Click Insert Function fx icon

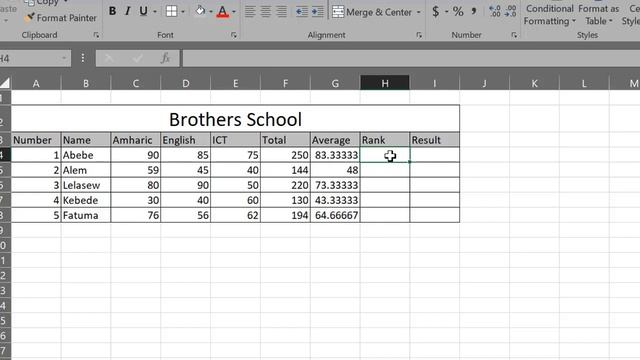point(165,58)
